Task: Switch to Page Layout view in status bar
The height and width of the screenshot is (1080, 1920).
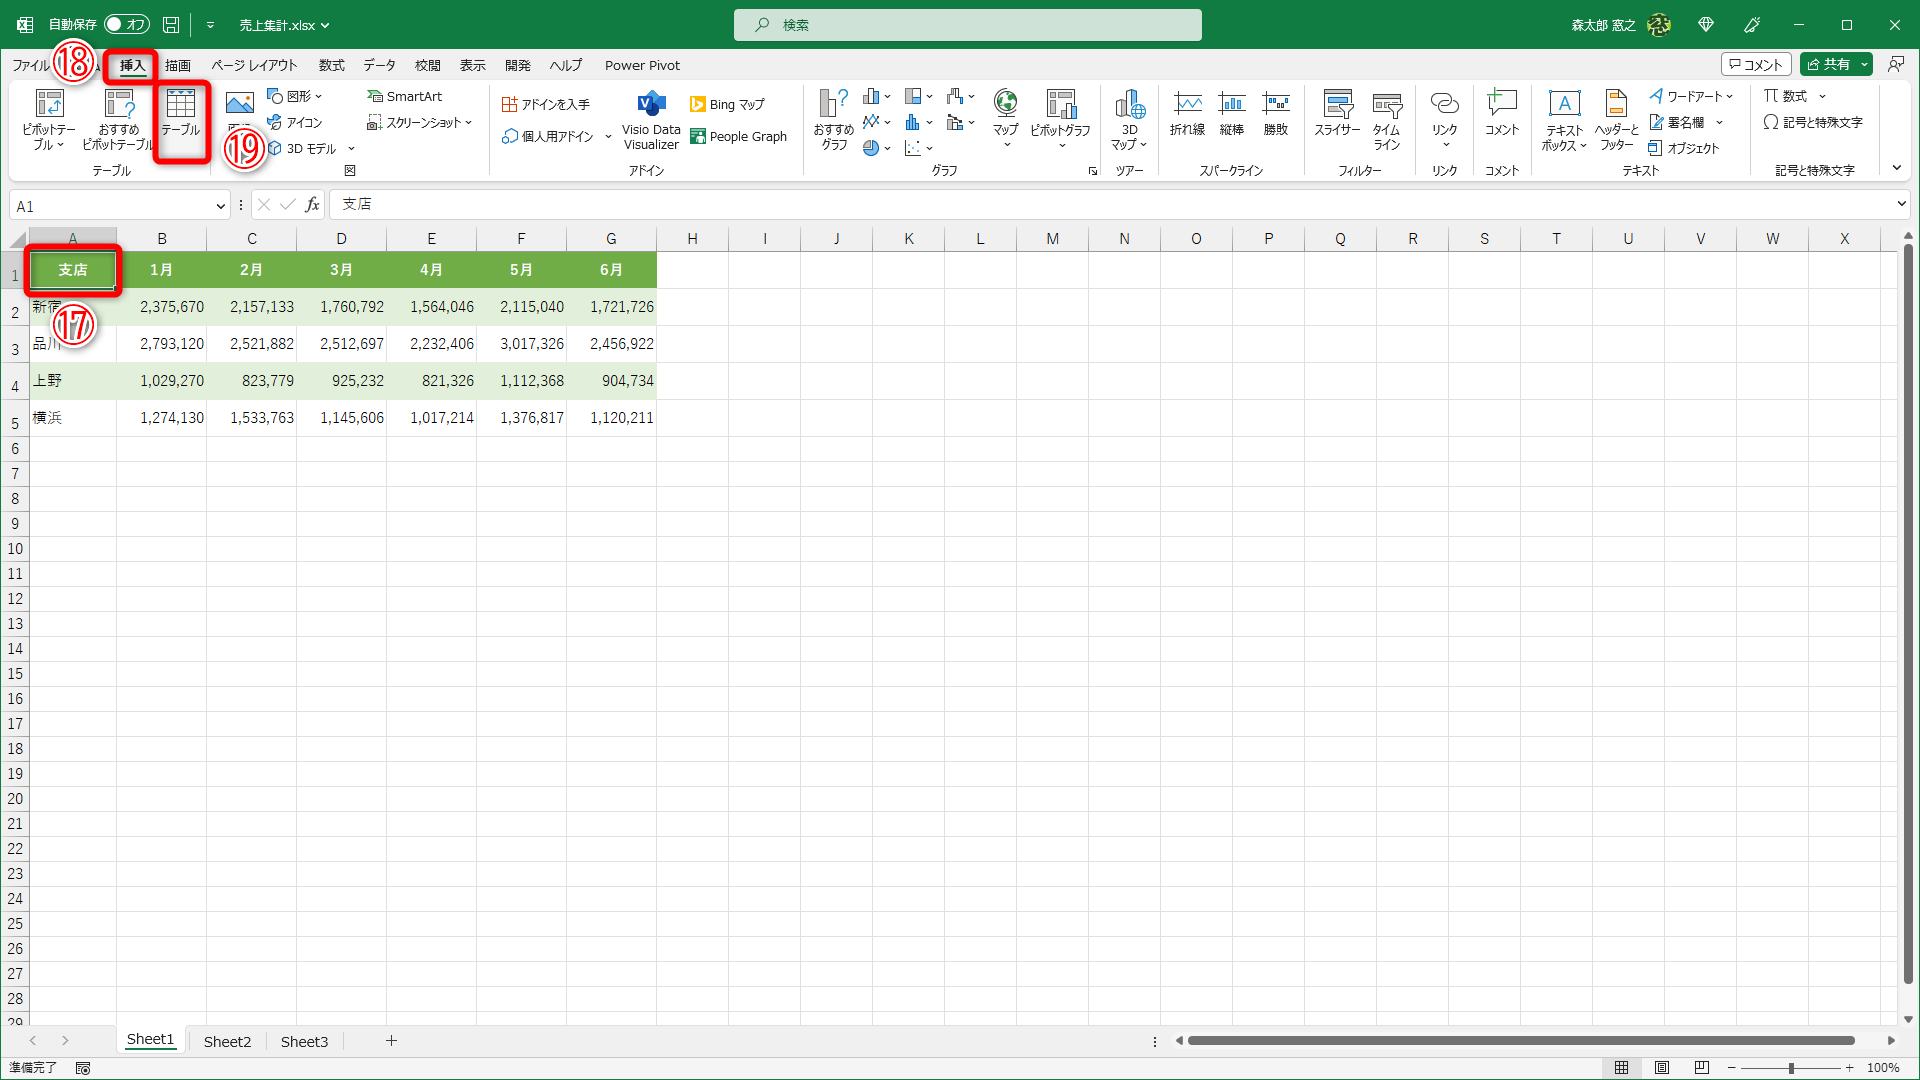Action: (1662, 1068)
